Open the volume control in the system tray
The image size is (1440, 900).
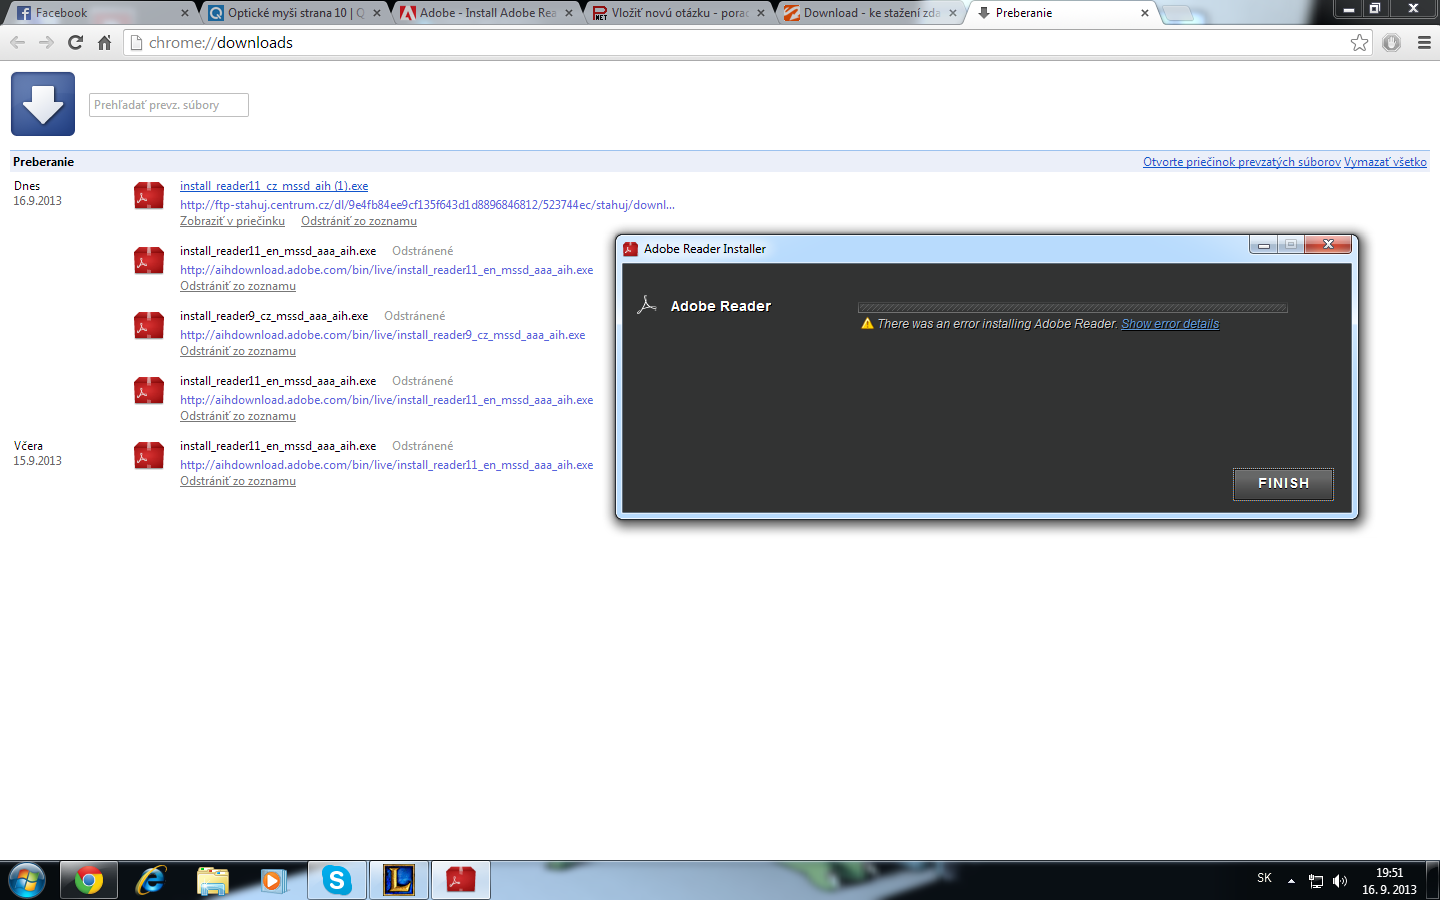click(1340, 881)
